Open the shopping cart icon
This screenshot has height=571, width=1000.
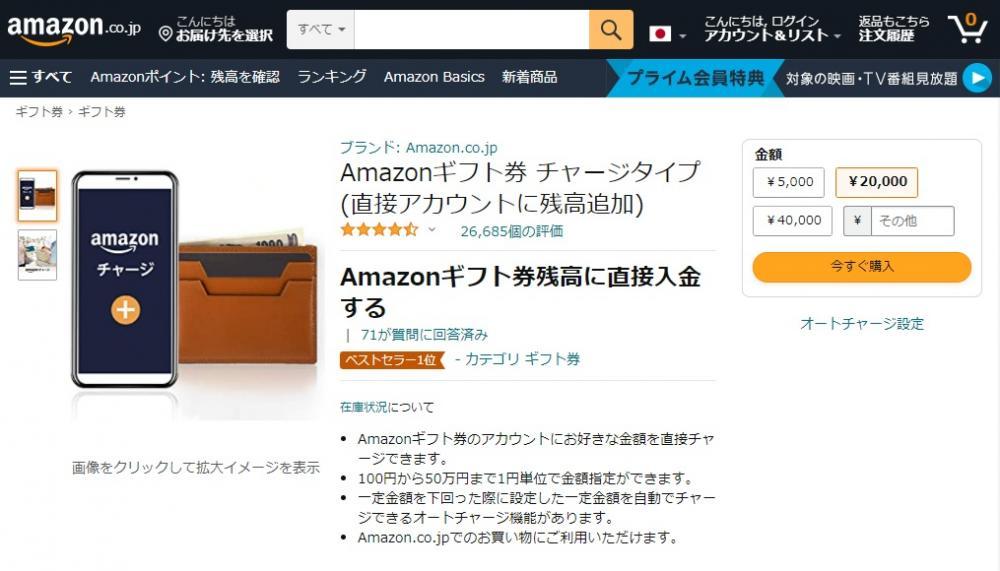pos(967,29)
